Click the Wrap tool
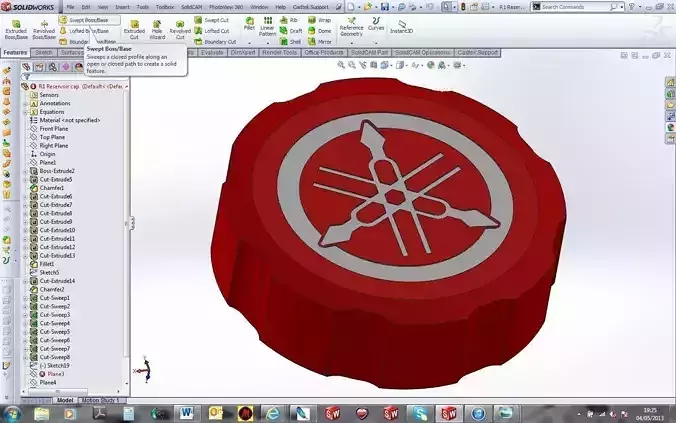The image size is (676, 423). point(319,20)
